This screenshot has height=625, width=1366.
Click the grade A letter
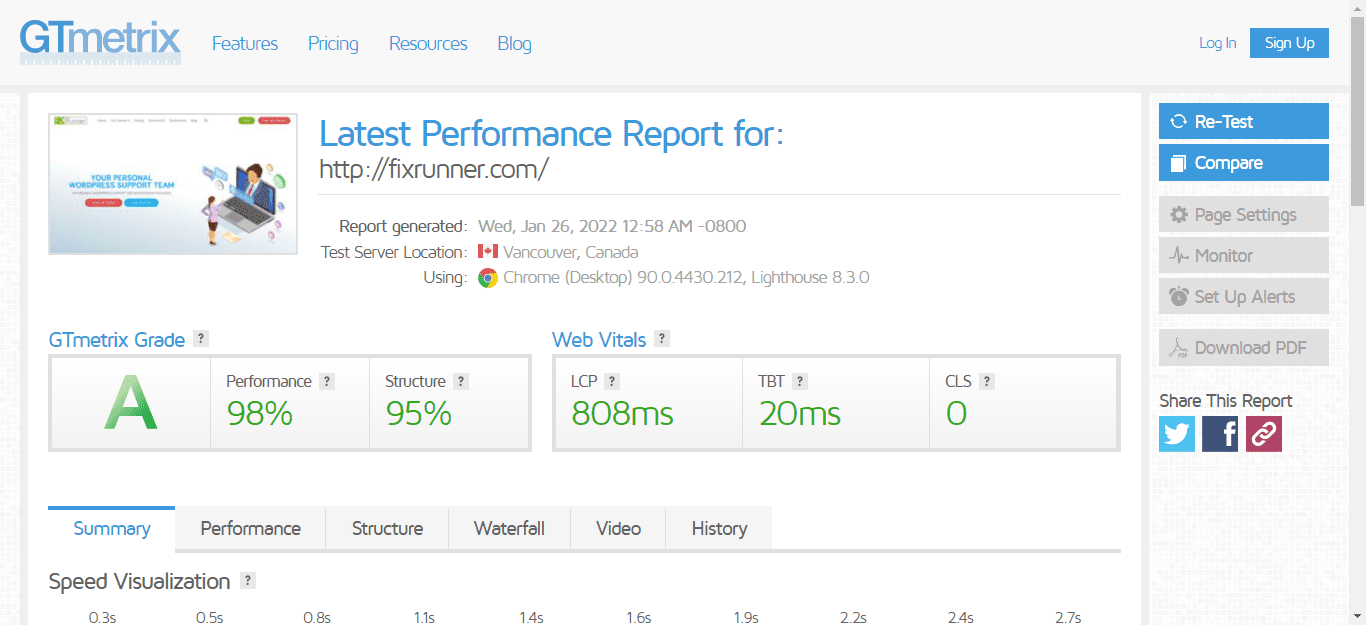pos(131,404)
